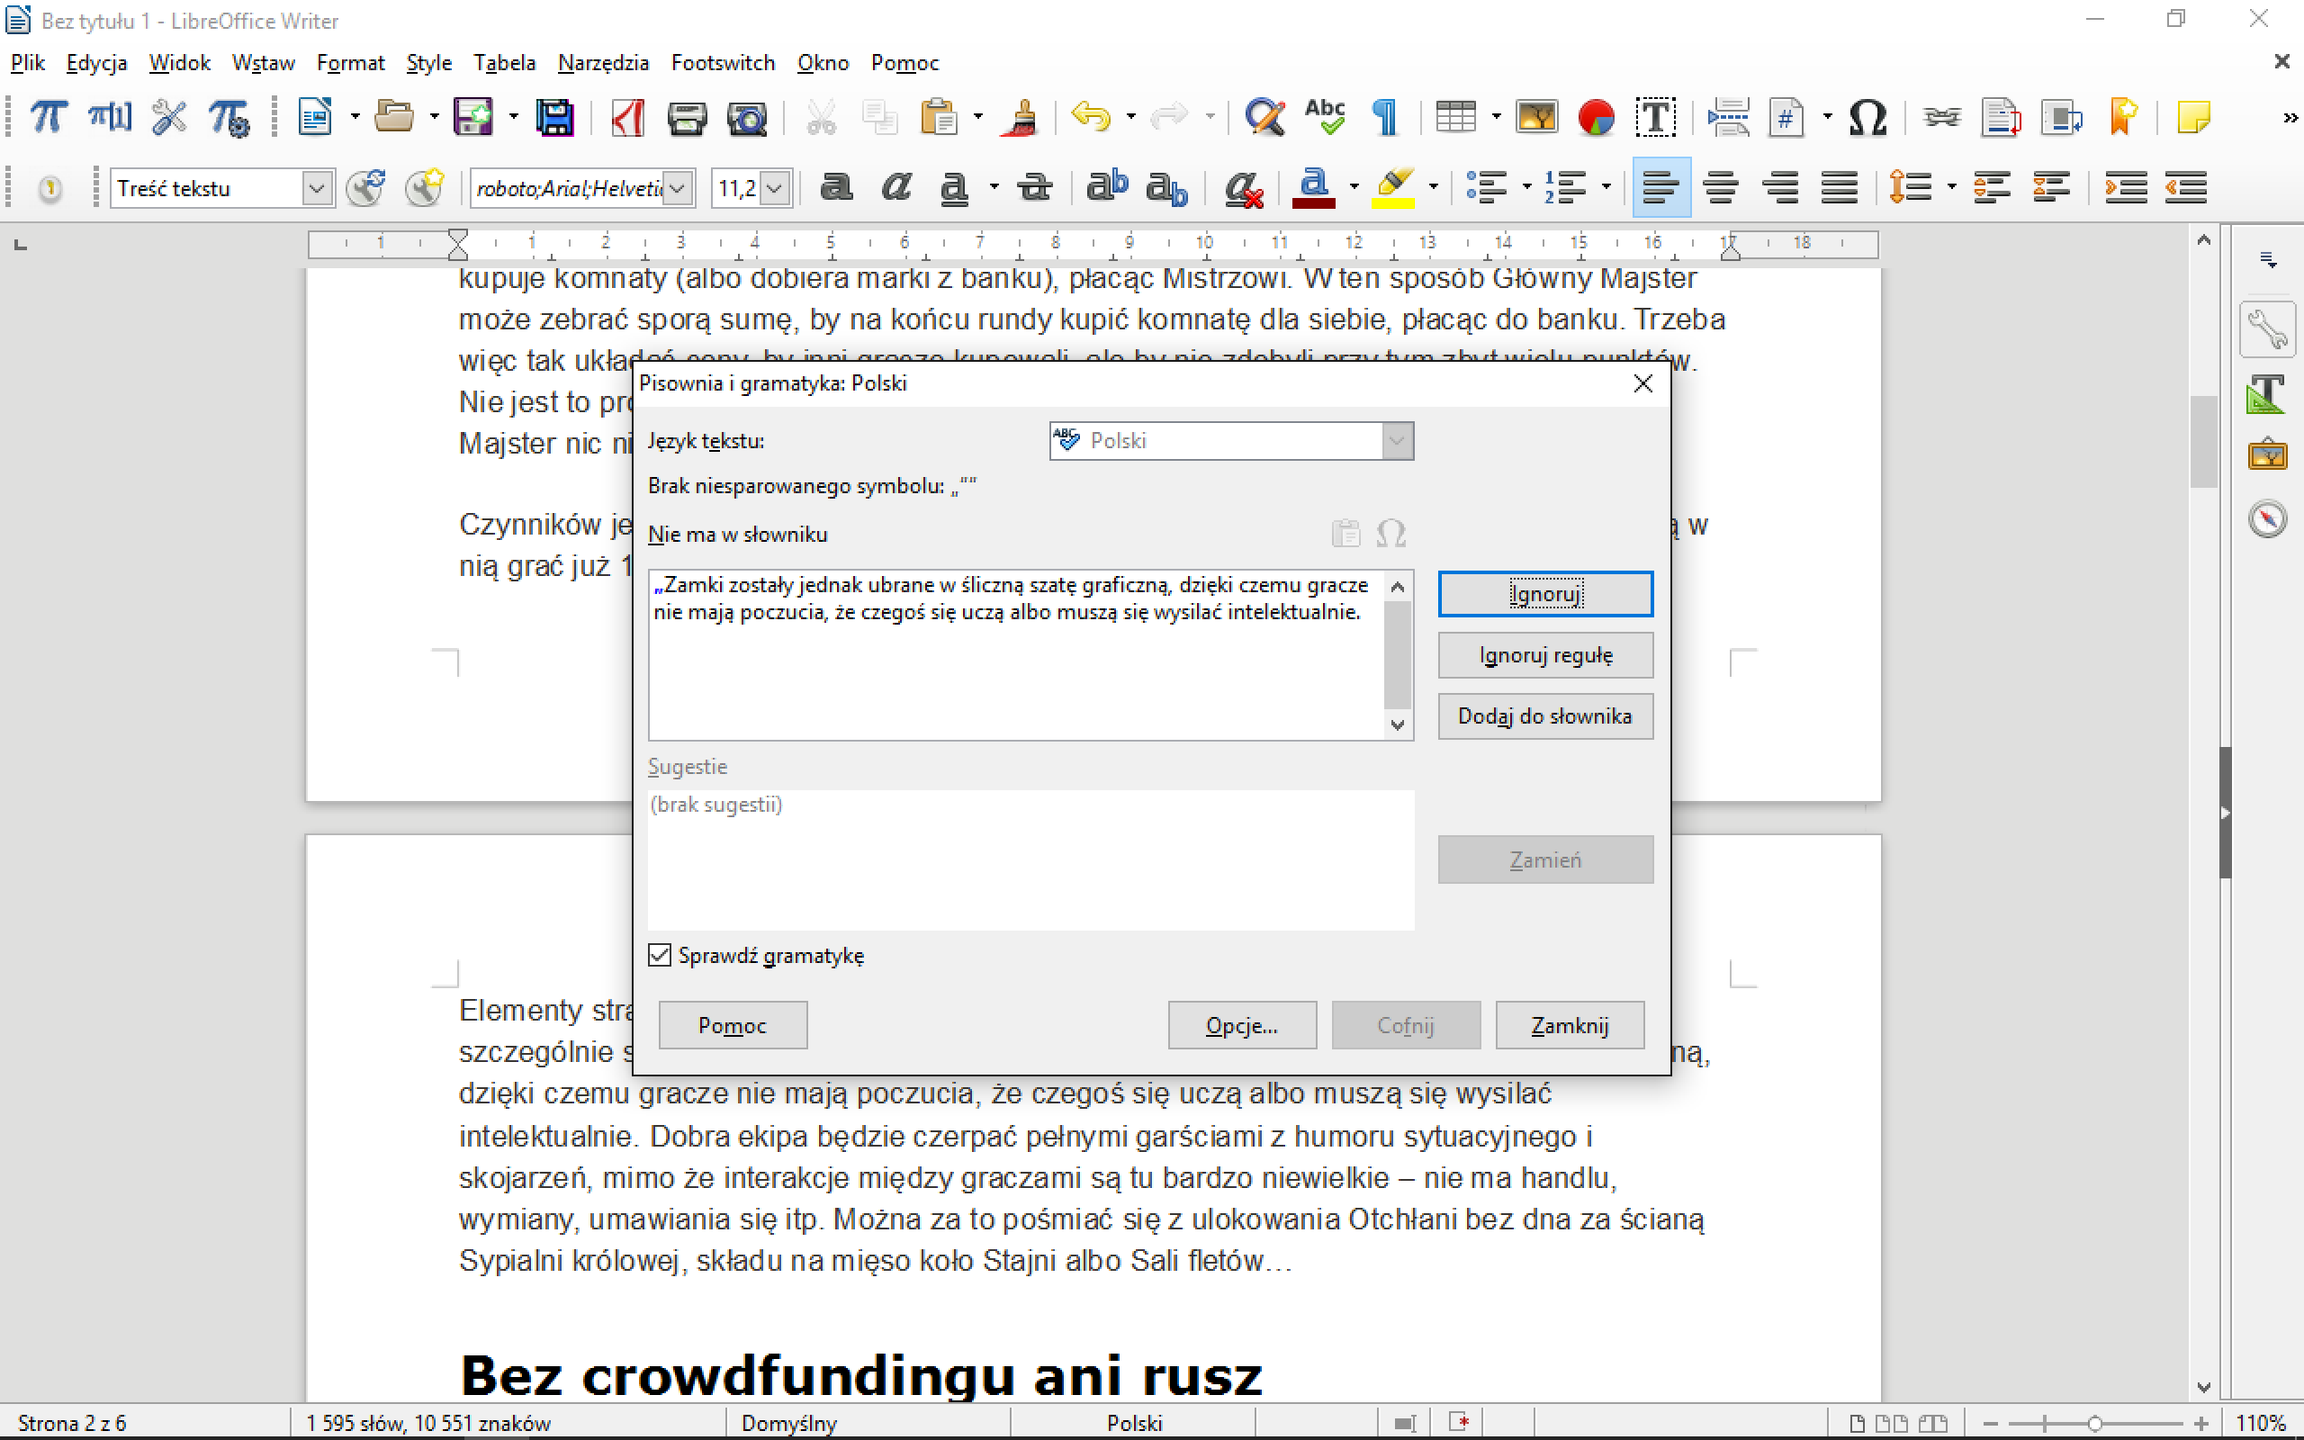2304x1440 pixels.
Task: Open the sidebar Navigator compass icon
Action: pyautogui.click(x=2267, y=518)
